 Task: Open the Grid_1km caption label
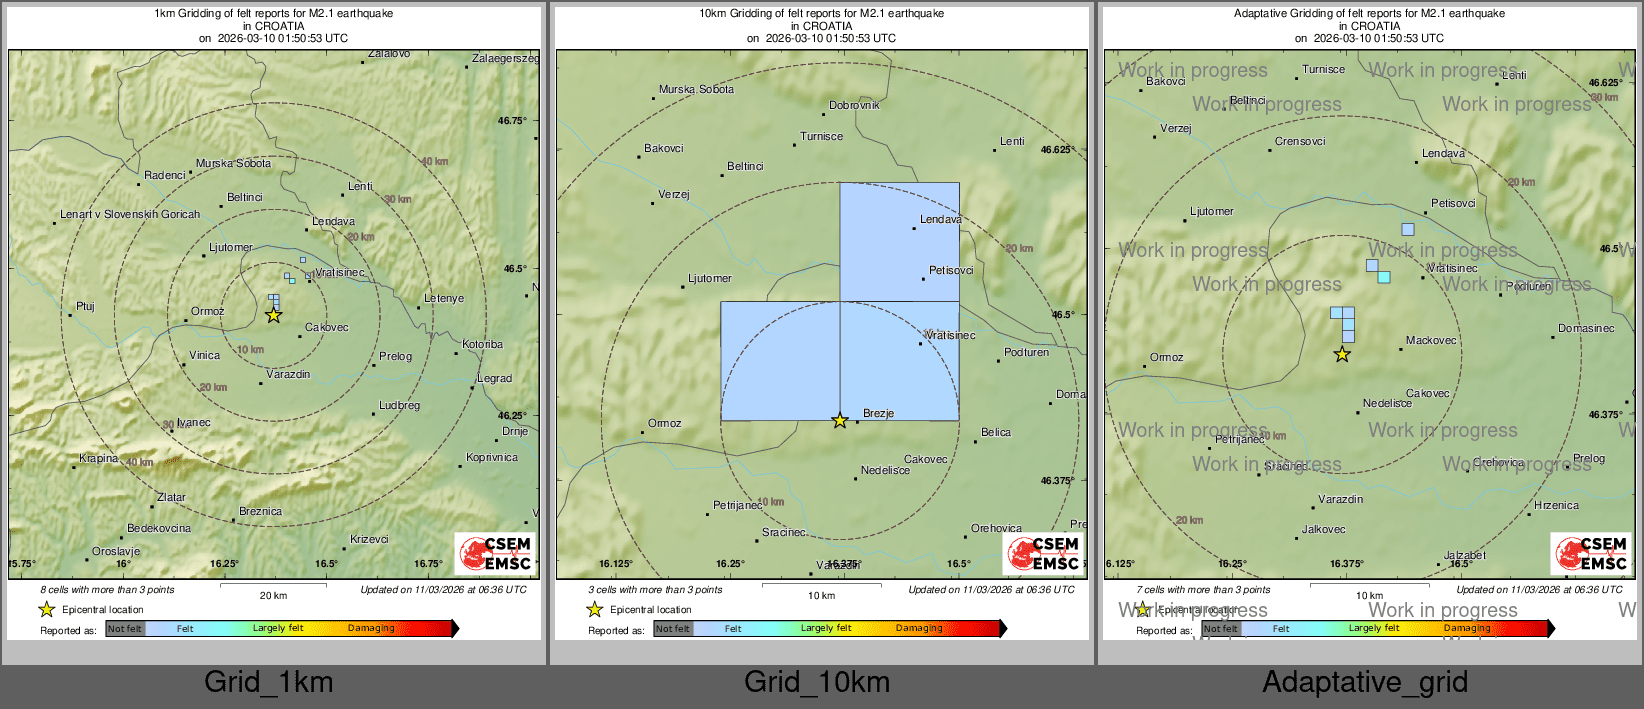point(268,682)
